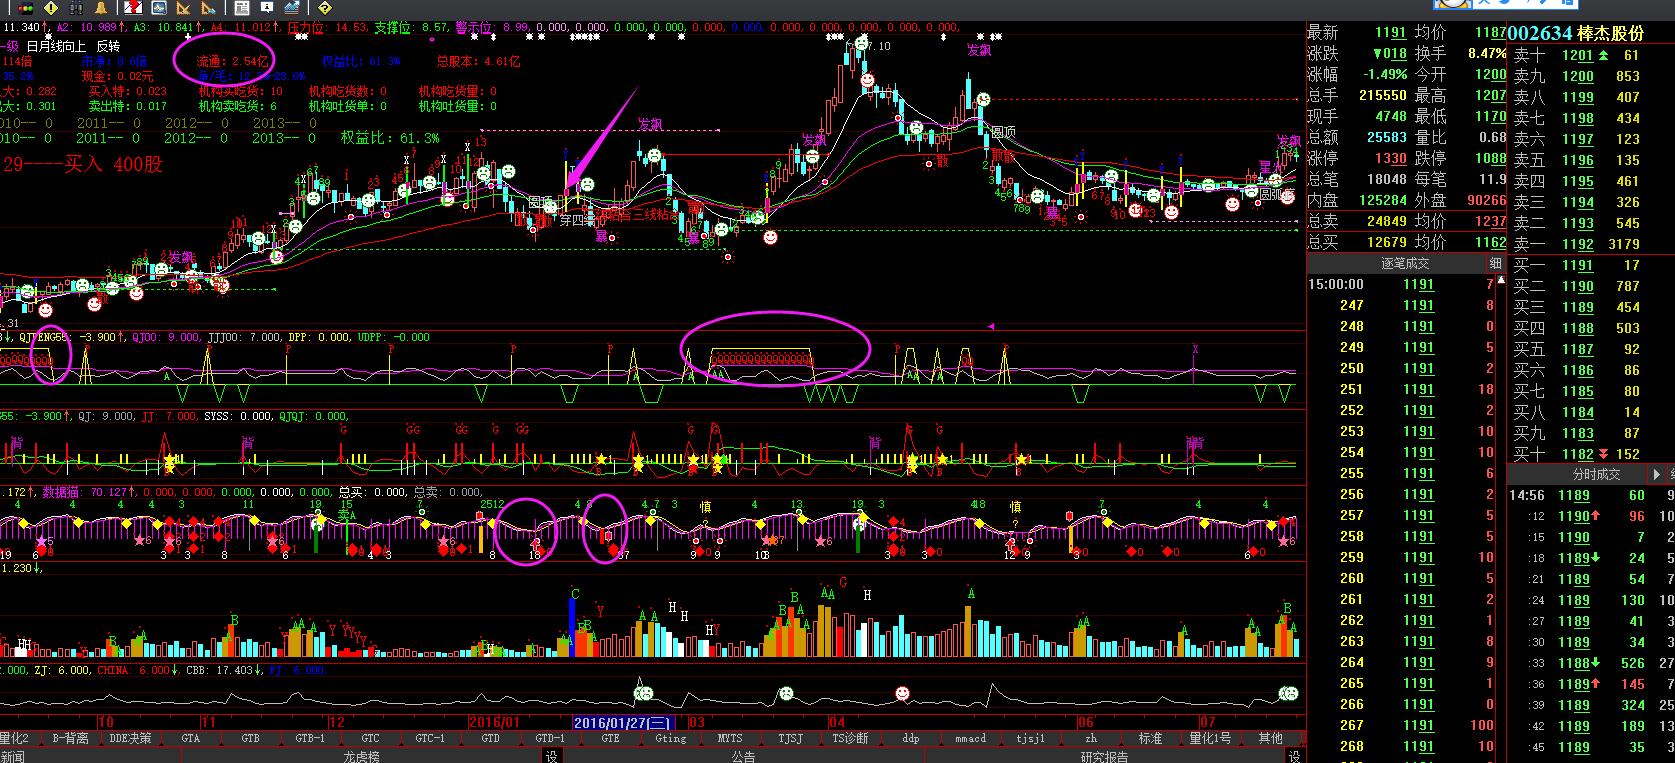Click the red smiley in bottom indicator
This screenshot has width=1675, height=763.
click(902, 693)
